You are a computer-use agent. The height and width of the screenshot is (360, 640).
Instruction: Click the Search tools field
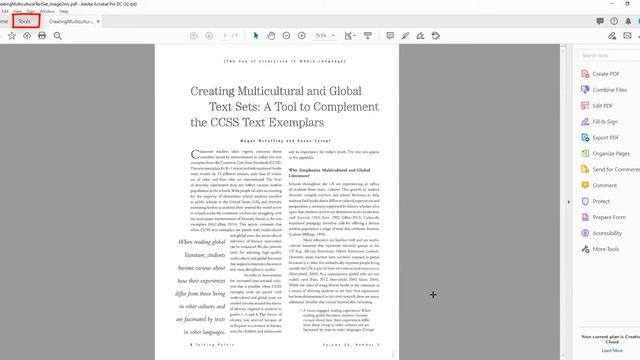pyautogui.click(x=609, y=55)
